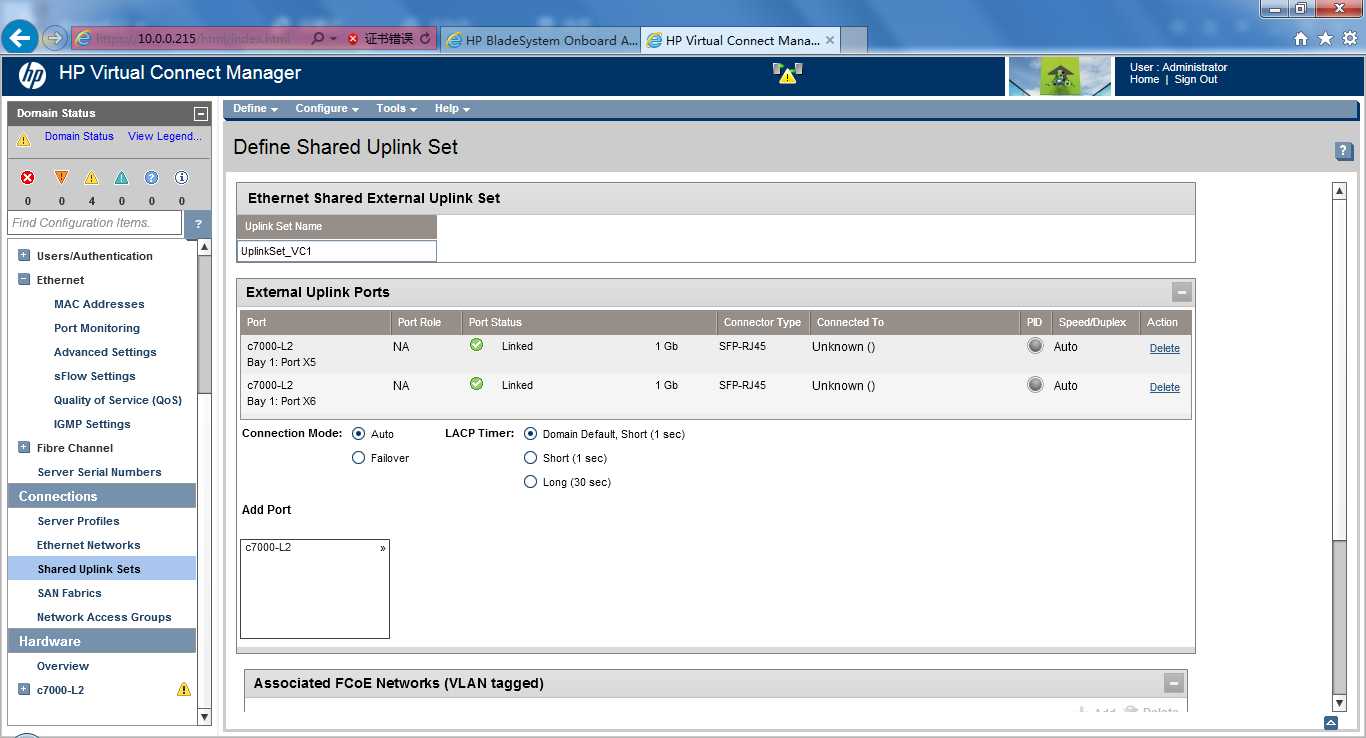Image resolution: width=1366 pixels, height=738 pixels.
Task: Delete Port X5 uplink
Action: click(x=1164, y=349)
